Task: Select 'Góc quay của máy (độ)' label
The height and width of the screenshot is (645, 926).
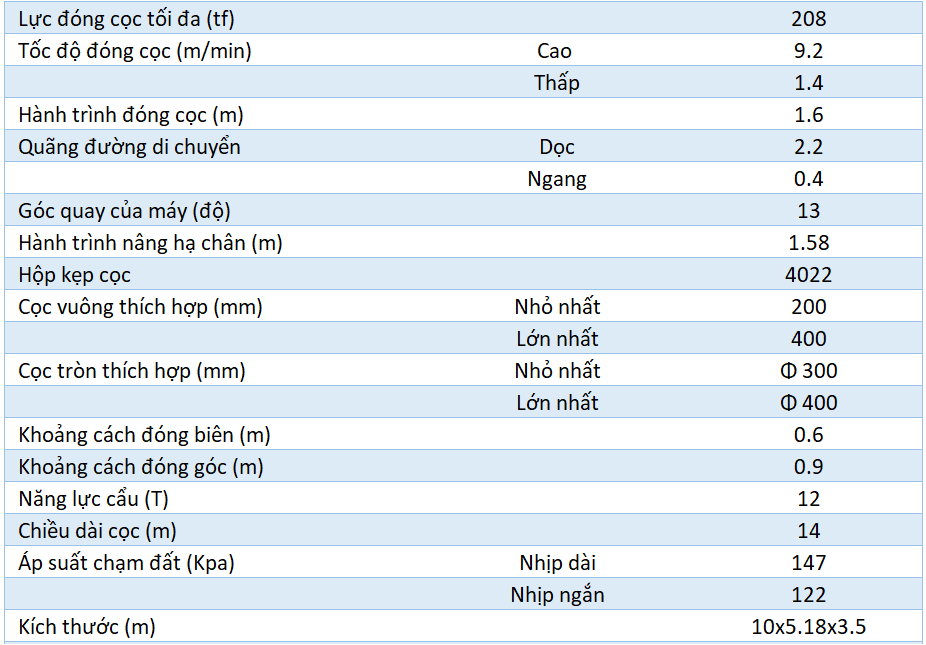Action: (x=125, y=211)
